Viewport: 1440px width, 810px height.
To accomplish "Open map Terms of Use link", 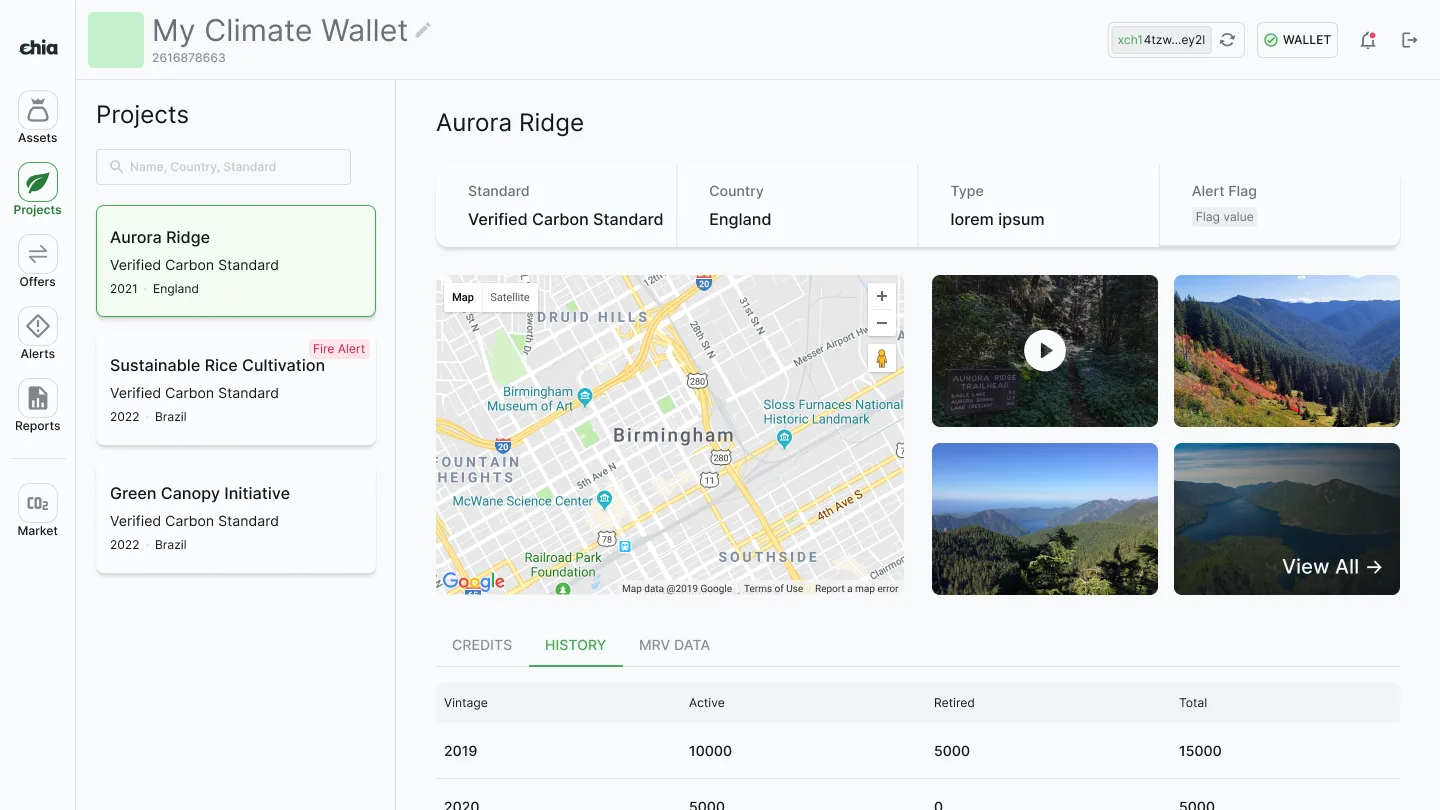I will point(773,589).
